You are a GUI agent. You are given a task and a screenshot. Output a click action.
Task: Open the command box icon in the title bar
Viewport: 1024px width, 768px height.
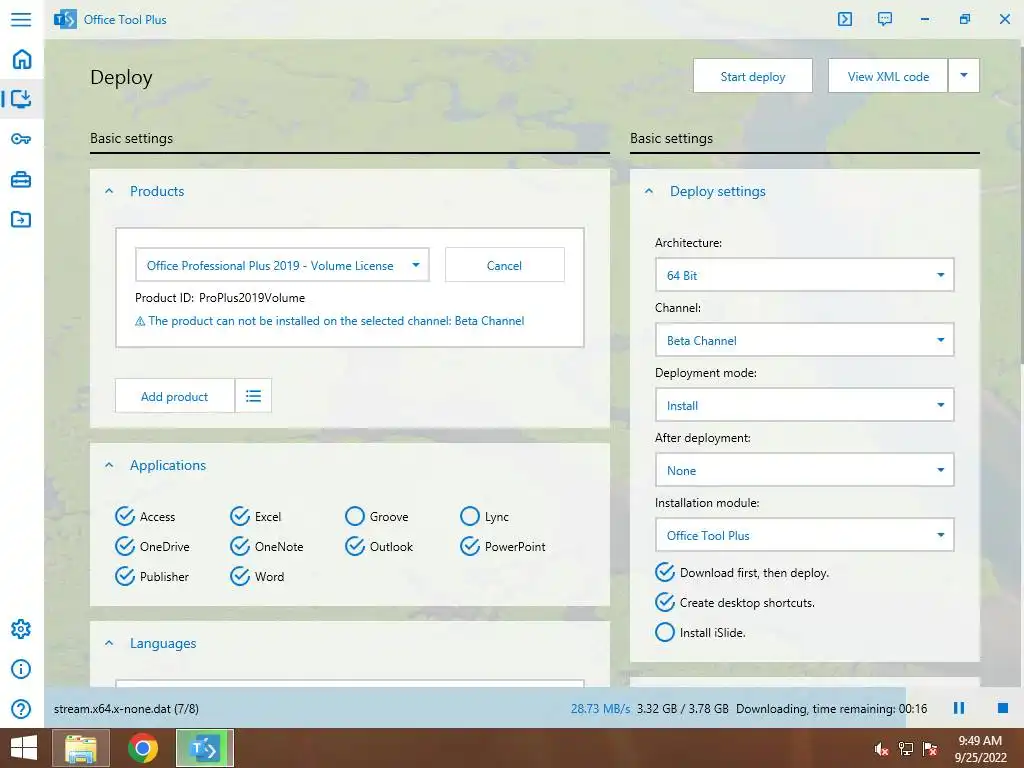[x=845, y=19]
